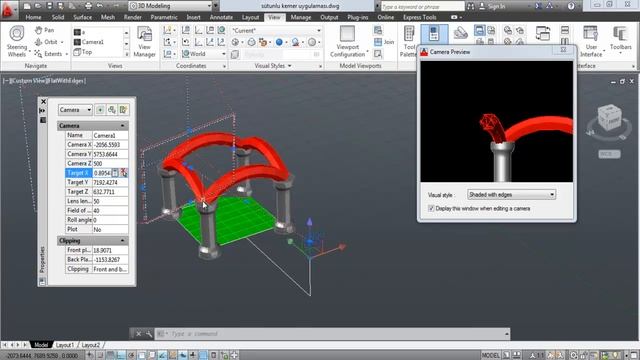The width and height of the screenshot is (640, 360).
Task: Expand the Orbit tool dropdown arrow
Action: coord(62,42)
